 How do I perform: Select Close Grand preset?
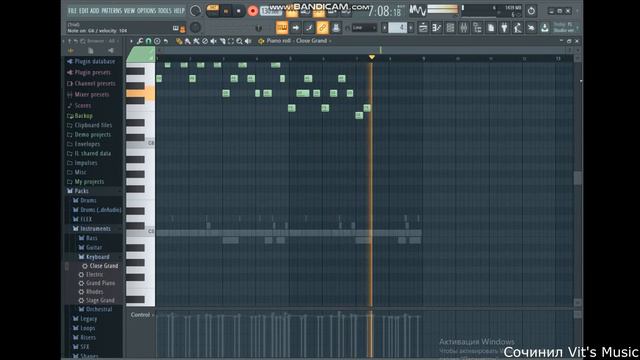[x=104, y=266]
